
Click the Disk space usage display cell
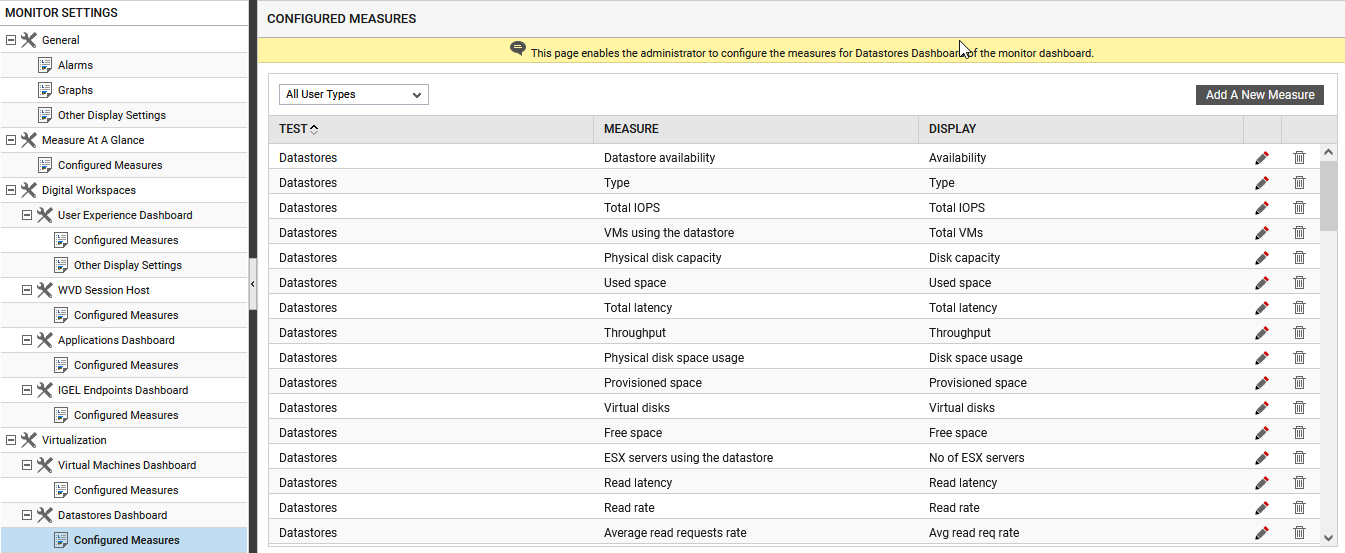click(975, 358)
